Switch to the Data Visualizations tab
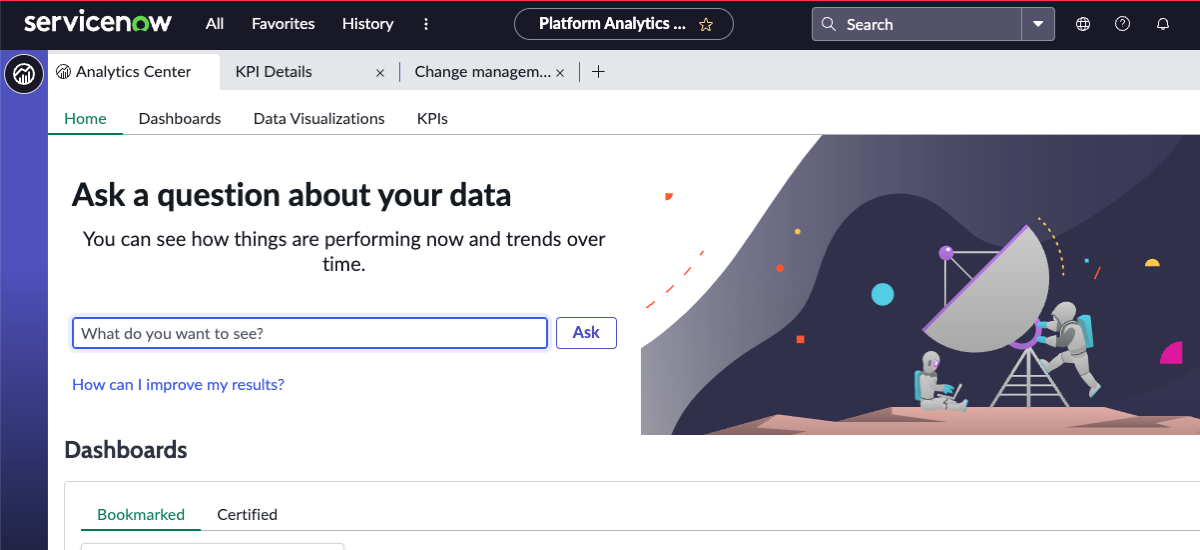Viewport: 1200px width, 550px height. (319, 119)
